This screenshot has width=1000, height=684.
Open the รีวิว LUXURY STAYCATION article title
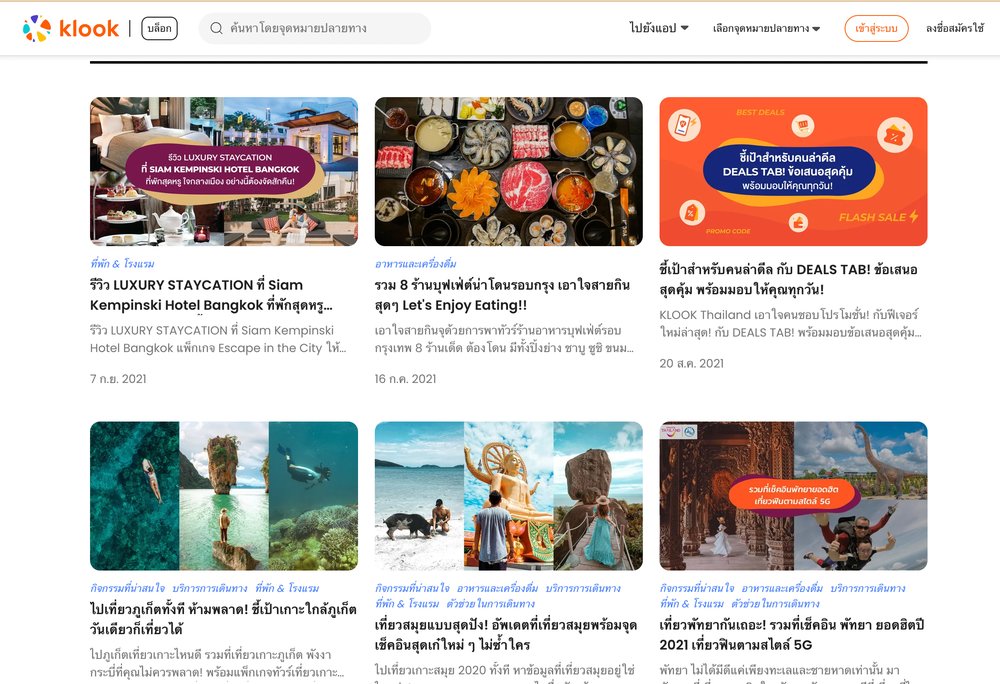211,295
